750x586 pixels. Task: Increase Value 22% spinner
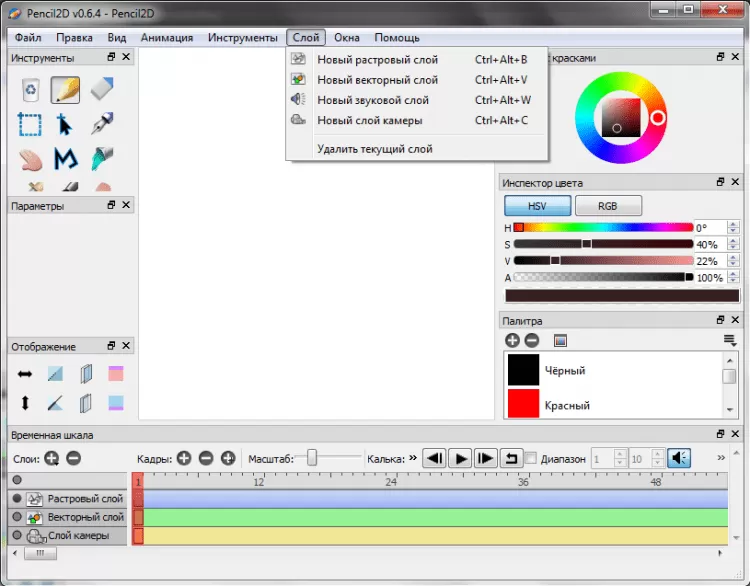(x=733, y=258)
